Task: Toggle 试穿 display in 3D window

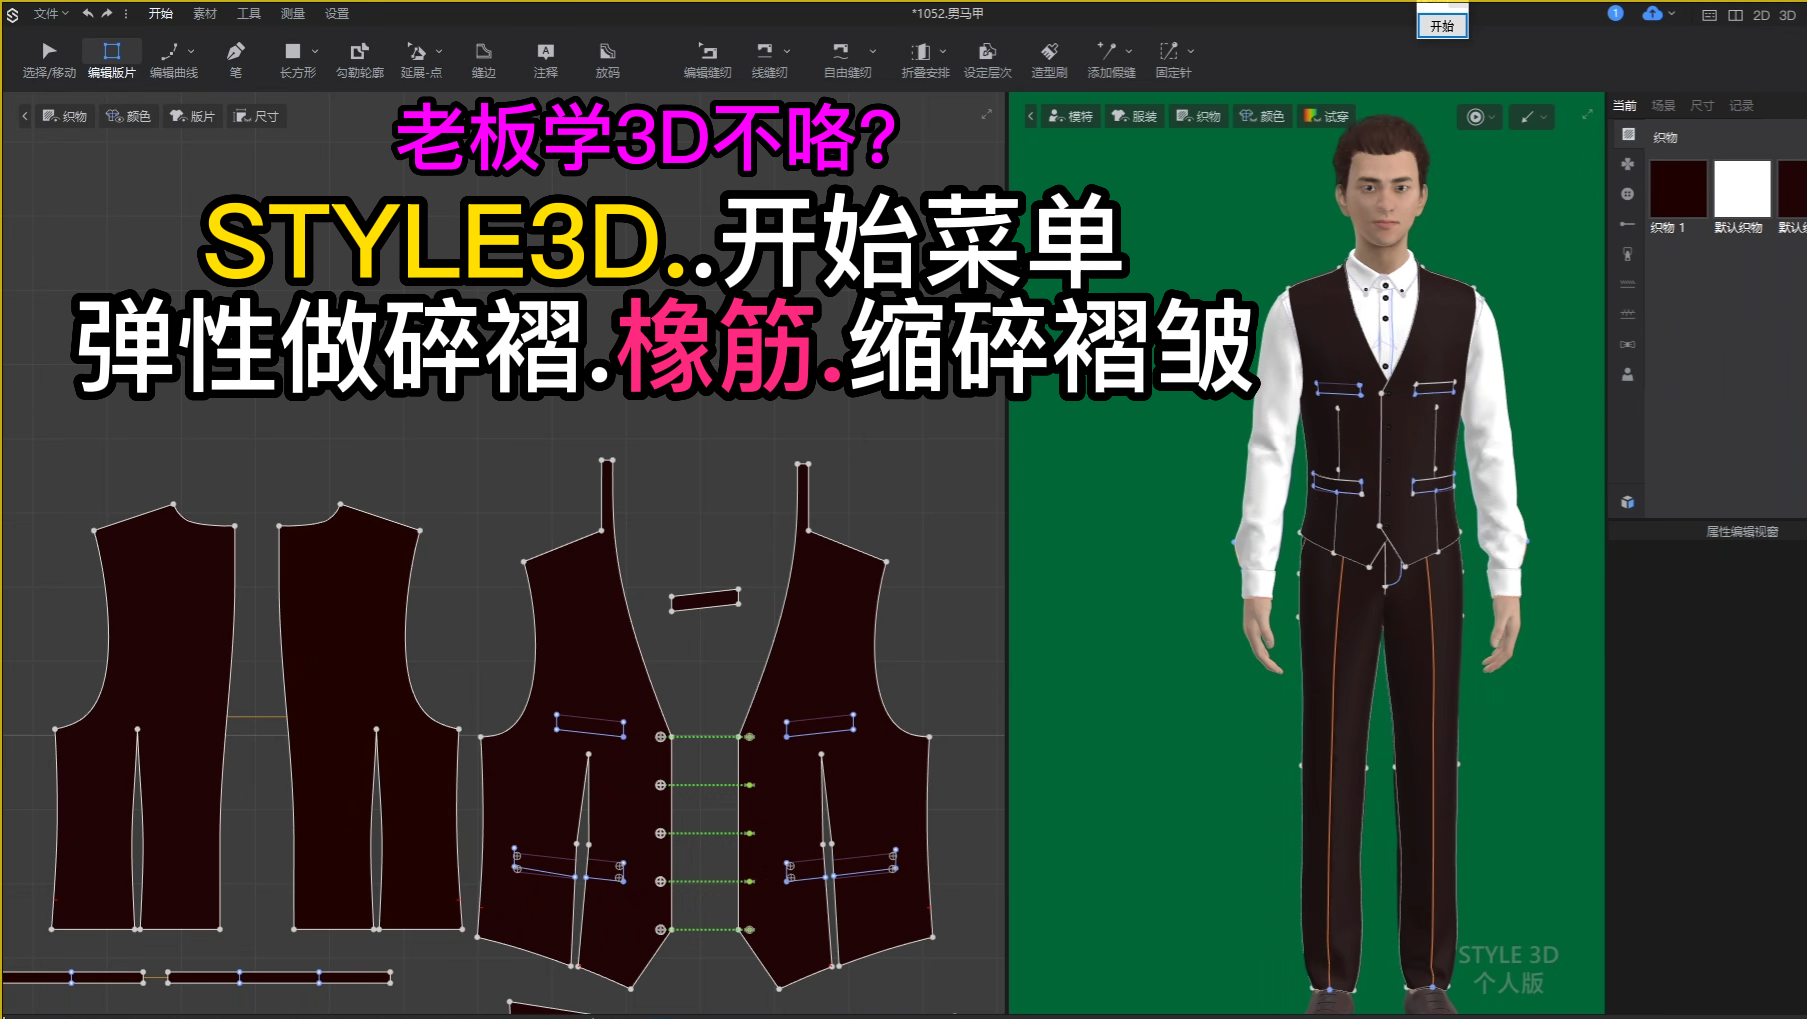Action: point(1326,116)
